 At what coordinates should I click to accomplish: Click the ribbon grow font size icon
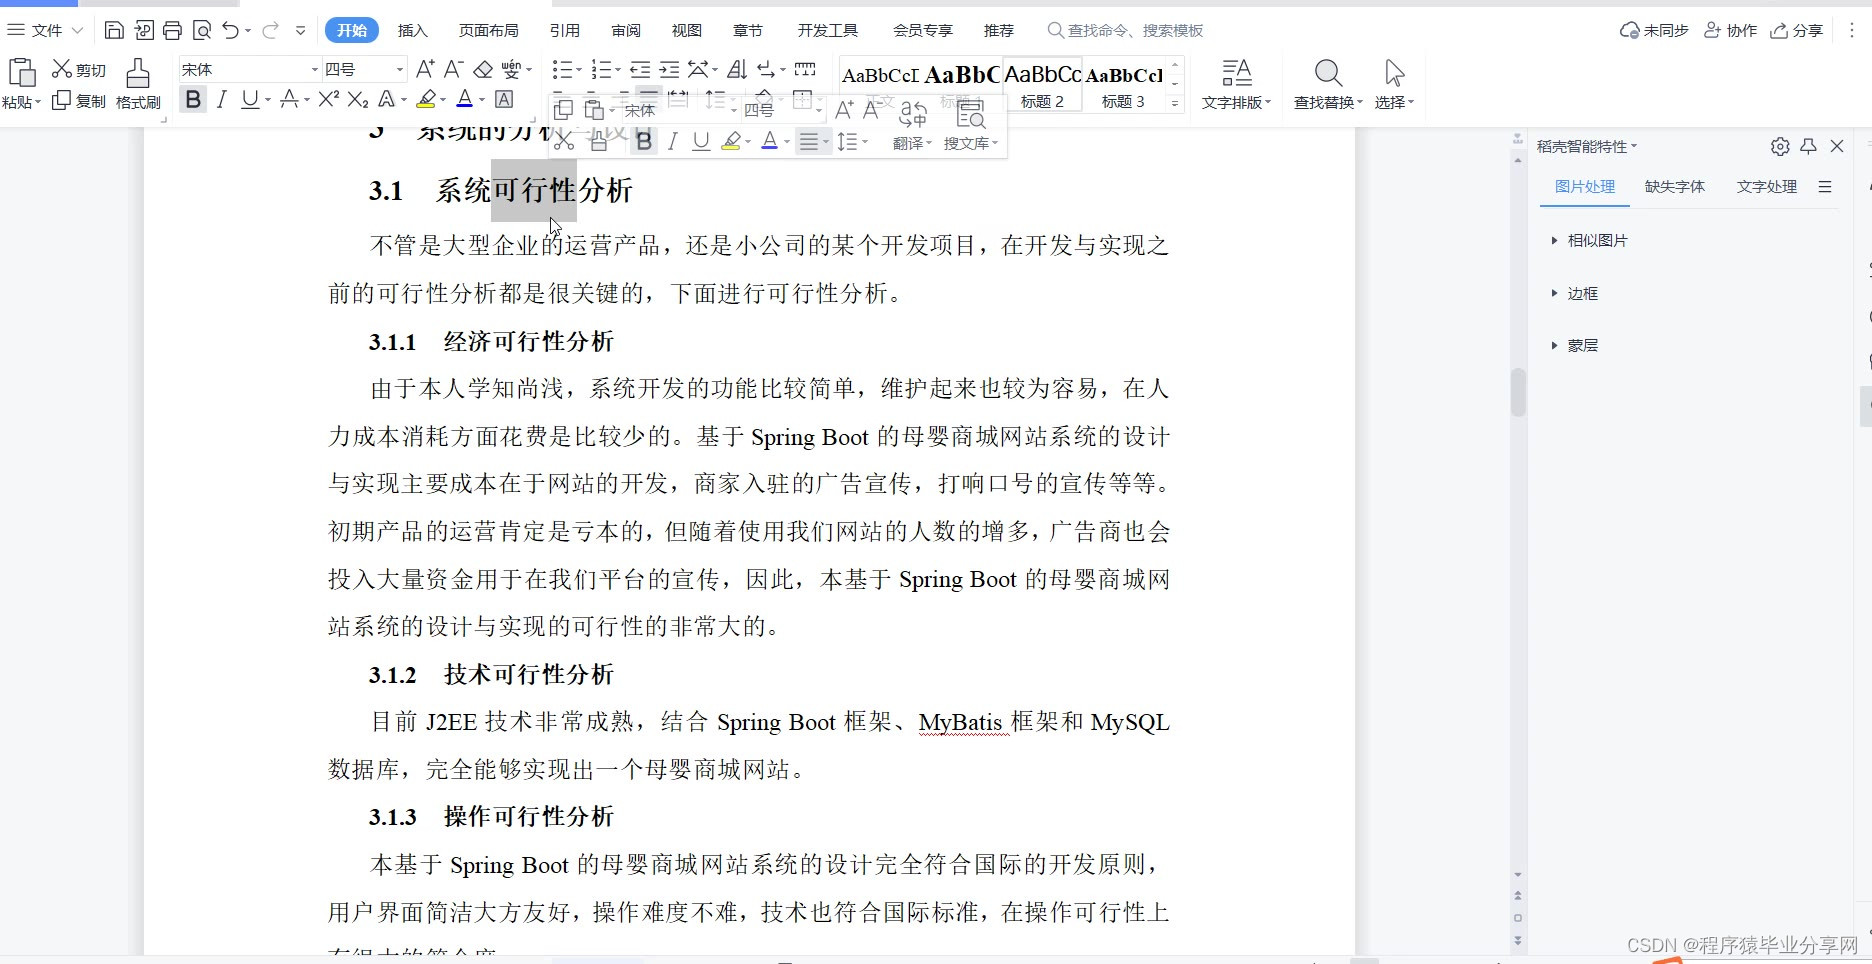425,69
